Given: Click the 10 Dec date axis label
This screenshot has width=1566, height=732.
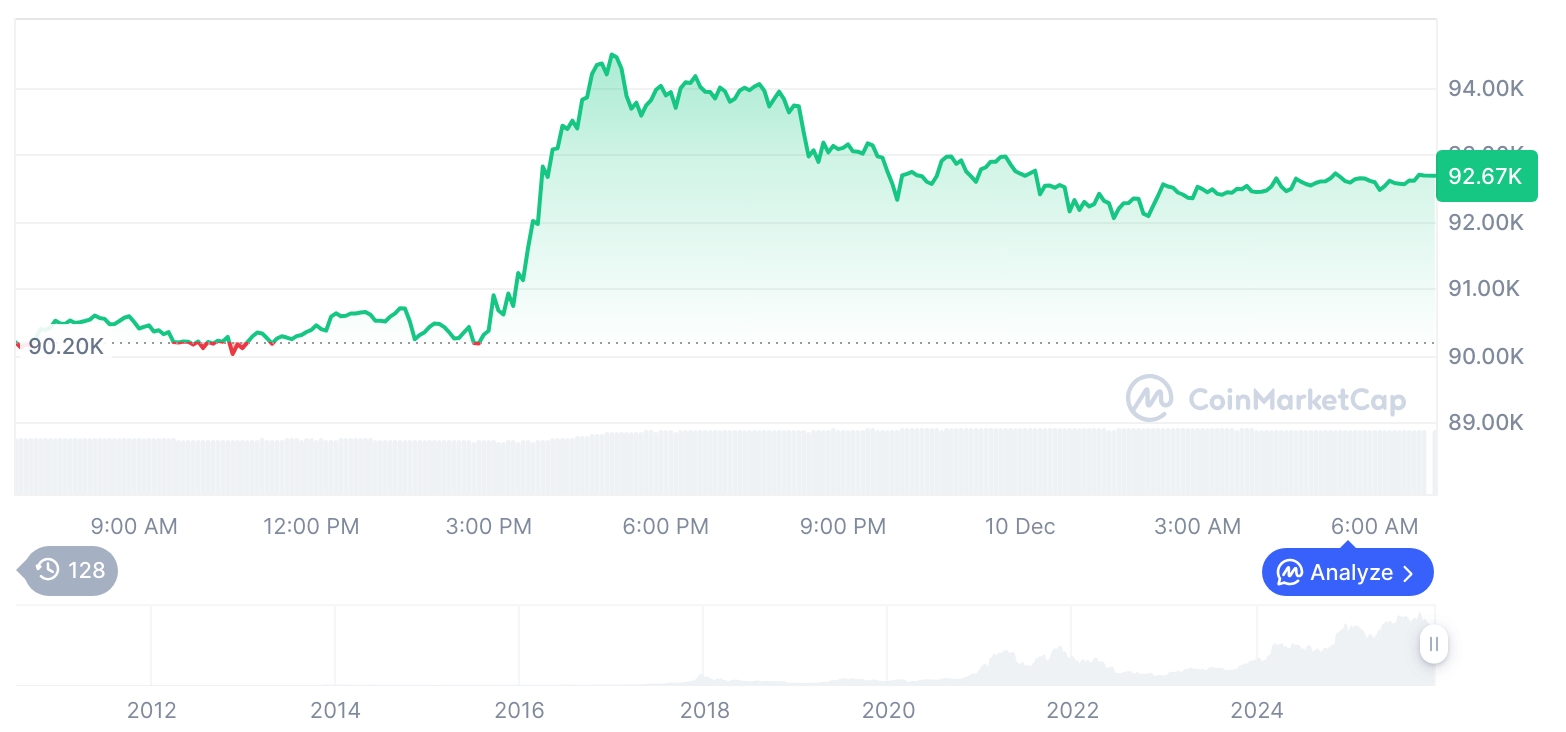Looking at the screenshot, I should click(1019, 526).
